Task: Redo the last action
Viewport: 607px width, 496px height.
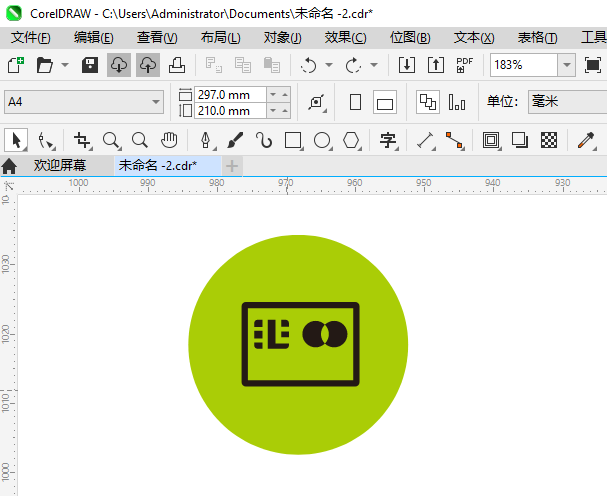Action: [x=353, y=65]
